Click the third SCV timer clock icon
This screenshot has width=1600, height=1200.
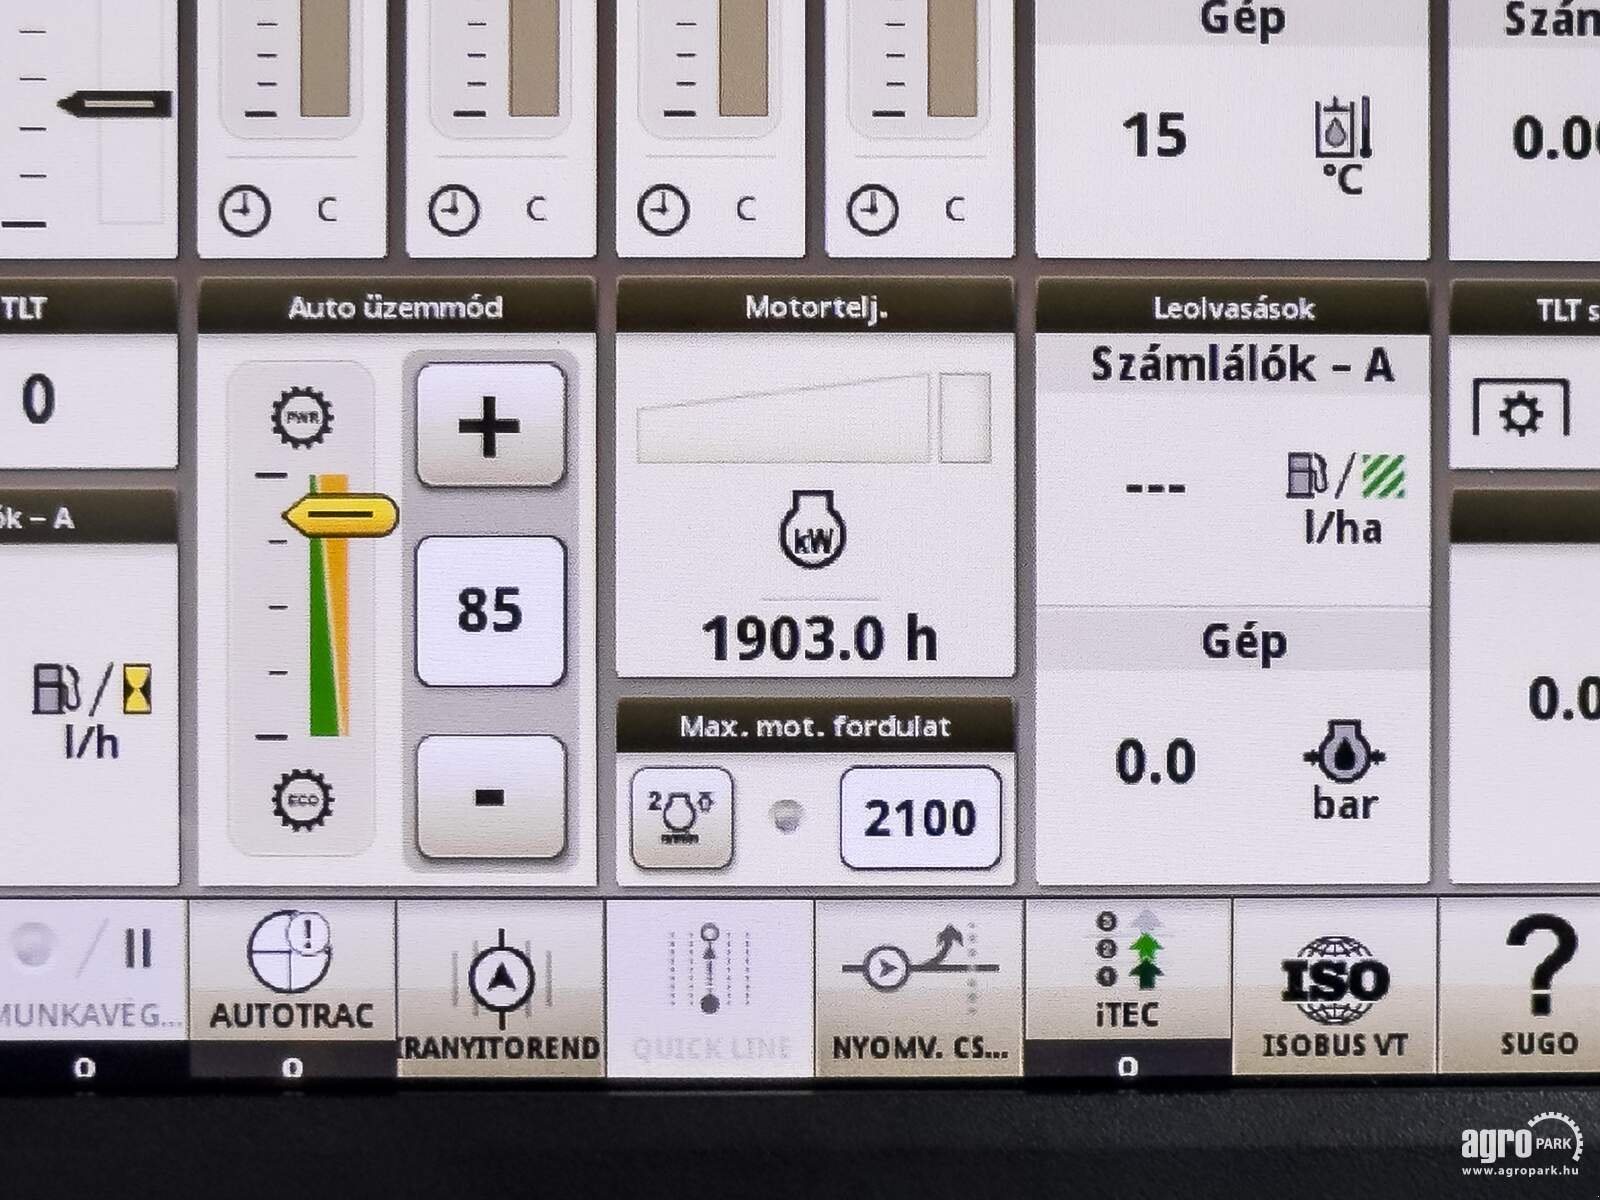[x=663, y=210]
